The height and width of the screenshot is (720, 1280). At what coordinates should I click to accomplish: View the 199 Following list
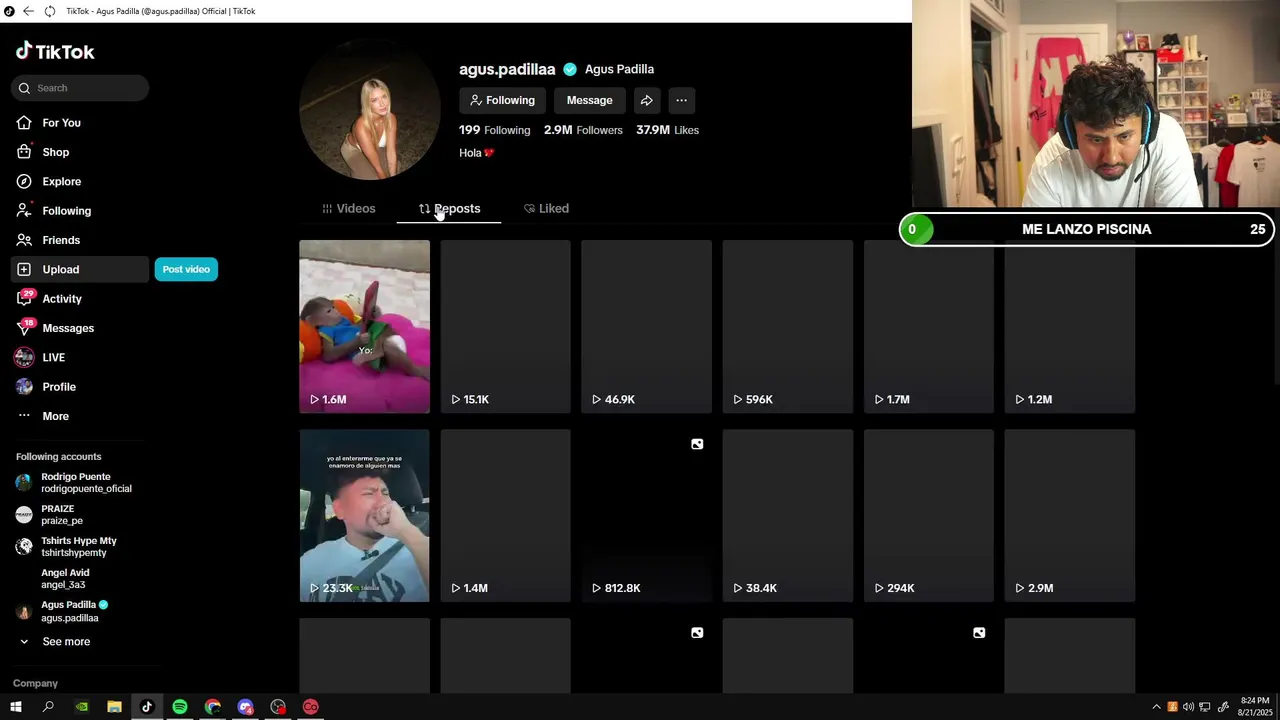(494, 130)
